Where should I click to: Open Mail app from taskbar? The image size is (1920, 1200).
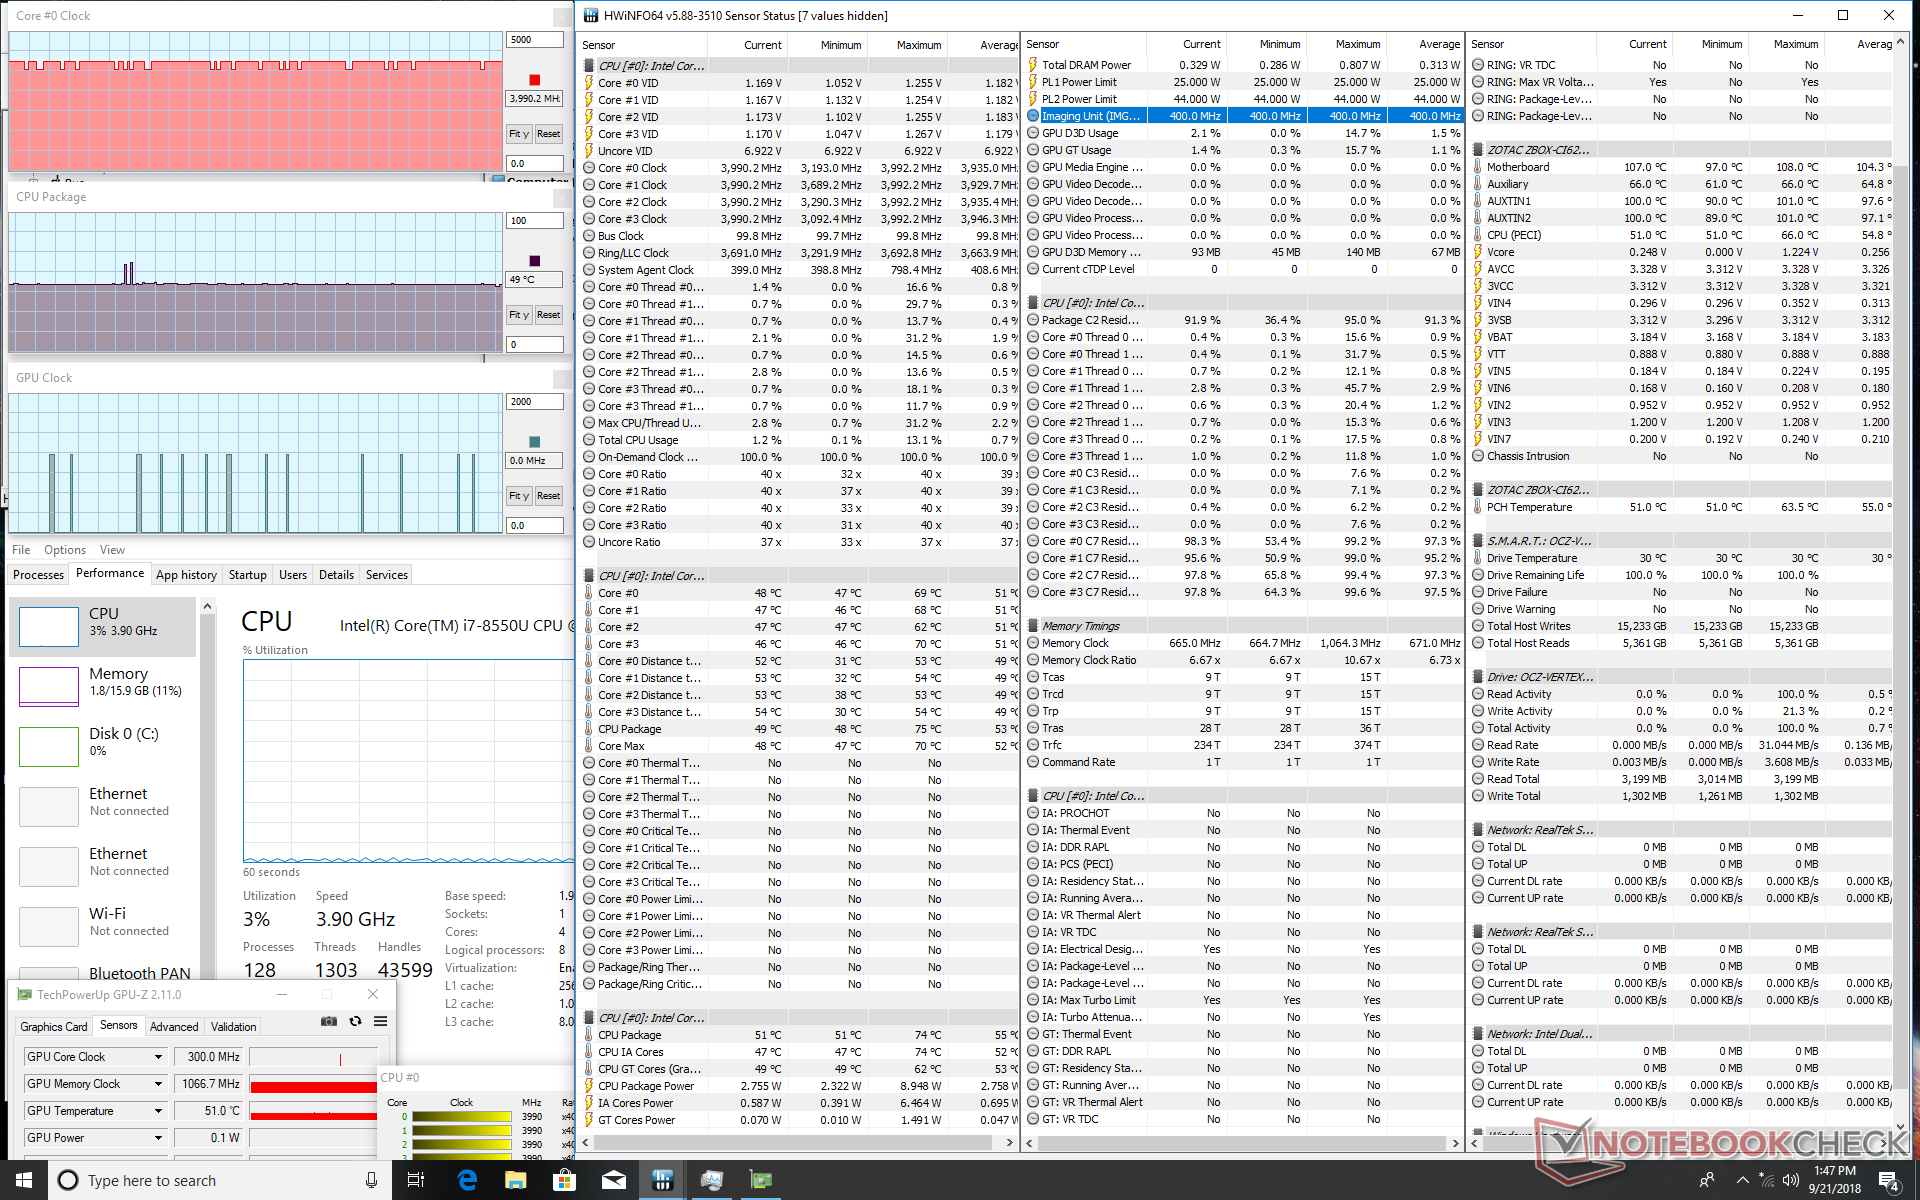pyautogui.click(x=613, y=1180)
